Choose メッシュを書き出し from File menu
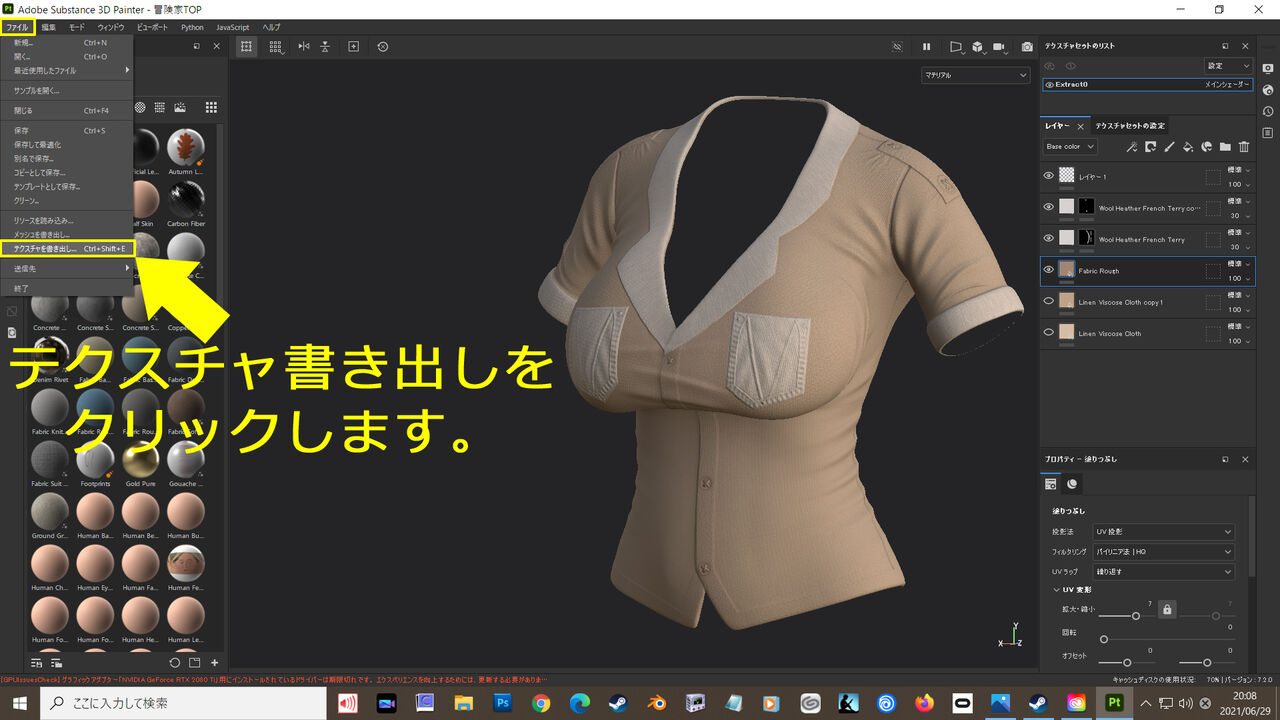Screen dimensions: 1280x720 pyautogui.click(x=67, y=234)
